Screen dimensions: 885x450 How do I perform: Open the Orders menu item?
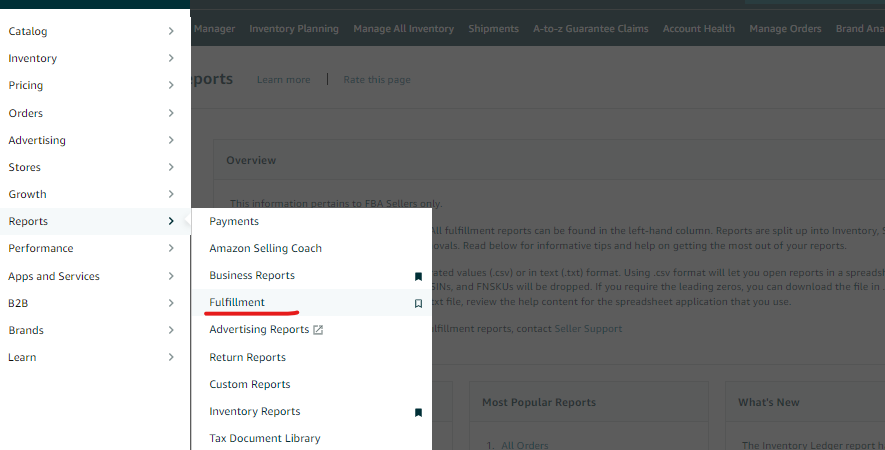tap(95, 113)
